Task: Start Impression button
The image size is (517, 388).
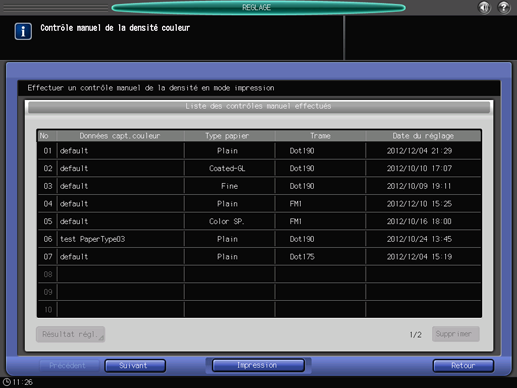Action: pyautogui.click(x=258, y=365)
